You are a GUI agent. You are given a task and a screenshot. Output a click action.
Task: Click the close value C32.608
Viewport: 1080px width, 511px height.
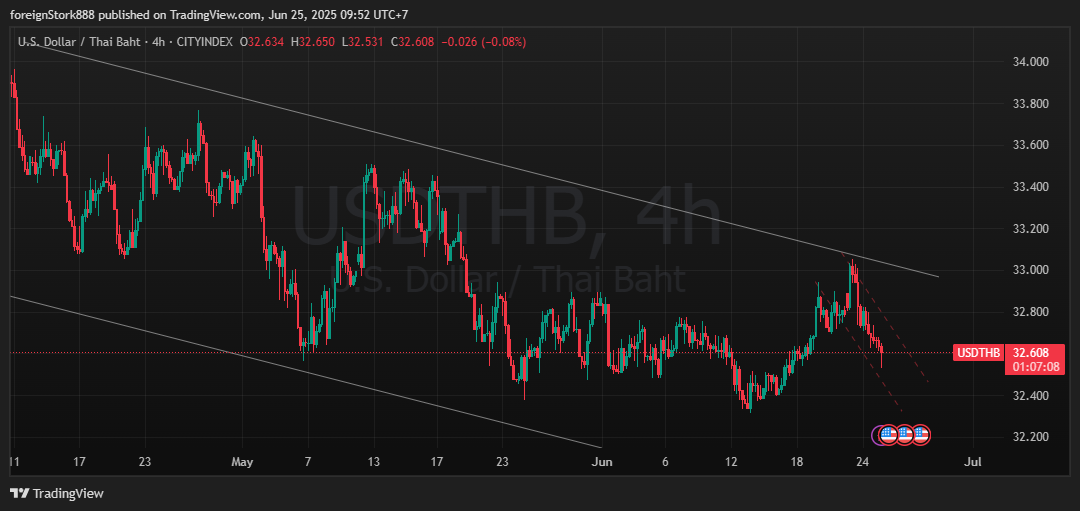(x=413, y=42)
